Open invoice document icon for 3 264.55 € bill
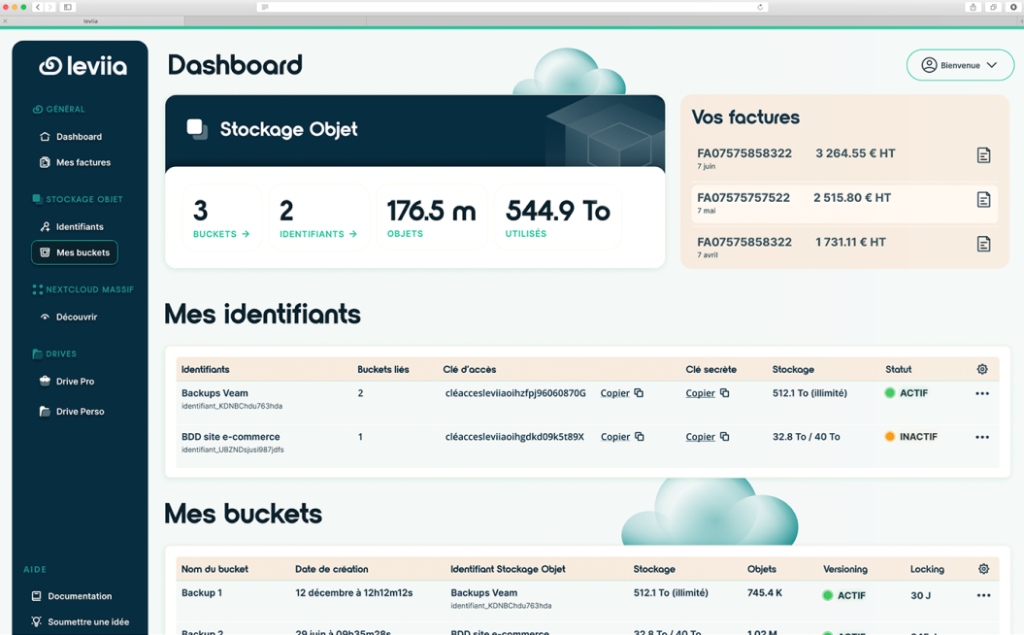1024x635 pixels. (984, 155)
